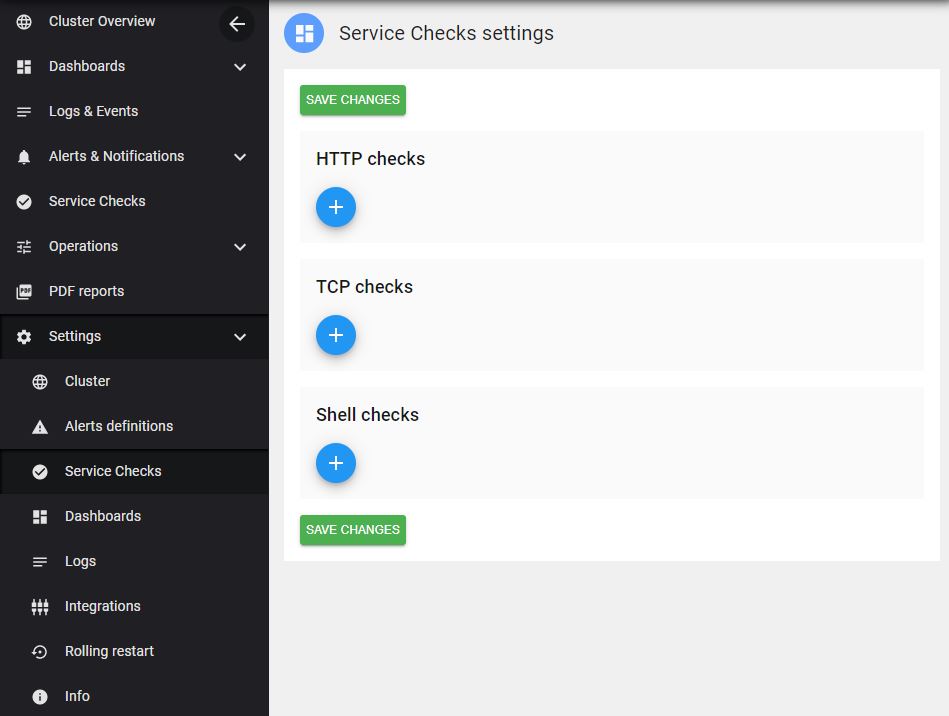Click the back arrow to collapse sidebar

click(237, 24)
